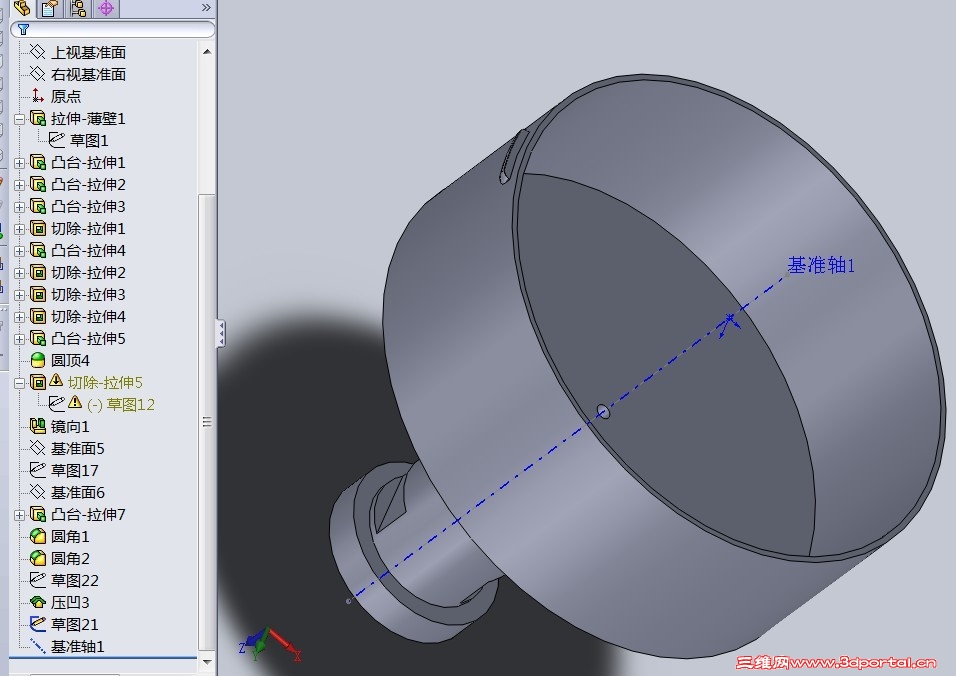Select the 草图22 sketch icon
956x676 pixels.
pos(38,580)
